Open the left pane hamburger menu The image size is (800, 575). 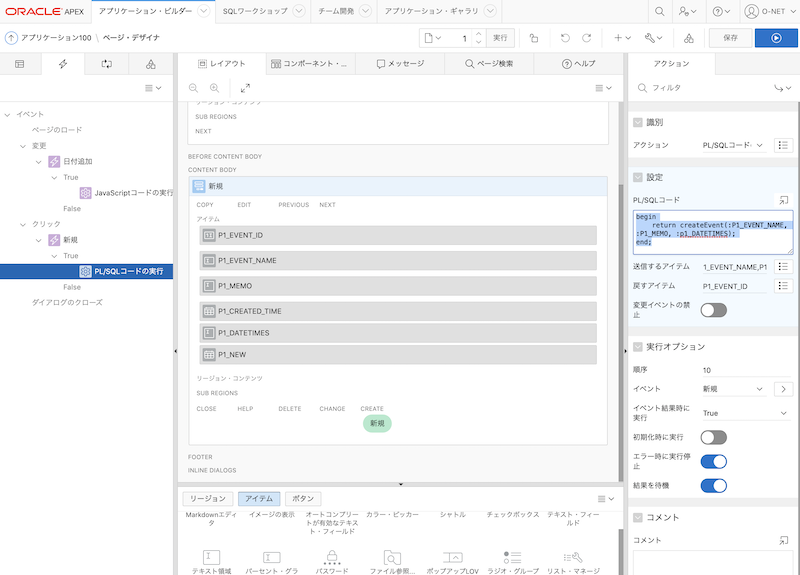tap(153, 88)
